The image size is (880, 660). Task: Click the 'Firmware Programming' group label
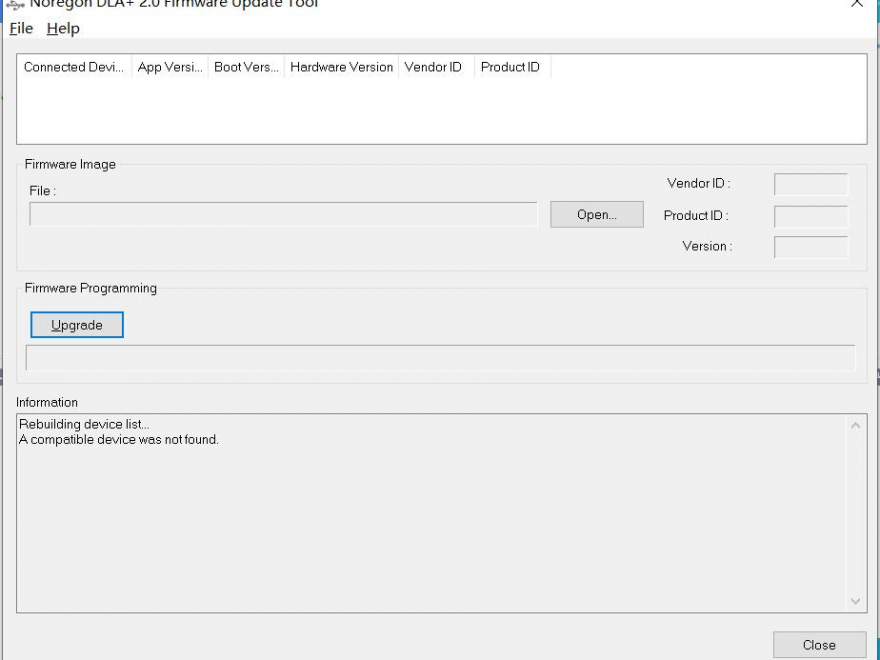[91, 288]
